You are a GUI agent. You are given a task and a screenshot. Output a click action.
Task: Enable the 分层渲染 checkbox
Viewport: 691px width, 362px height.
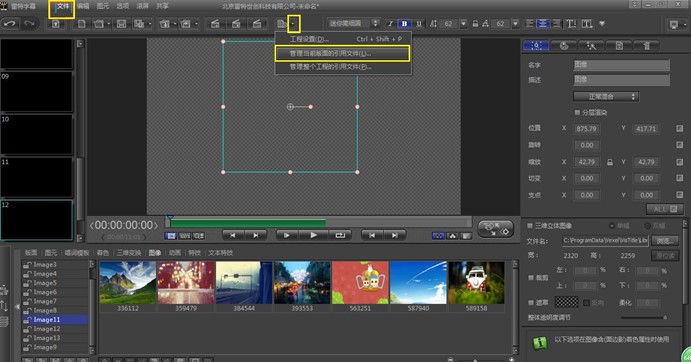point(577,112)
